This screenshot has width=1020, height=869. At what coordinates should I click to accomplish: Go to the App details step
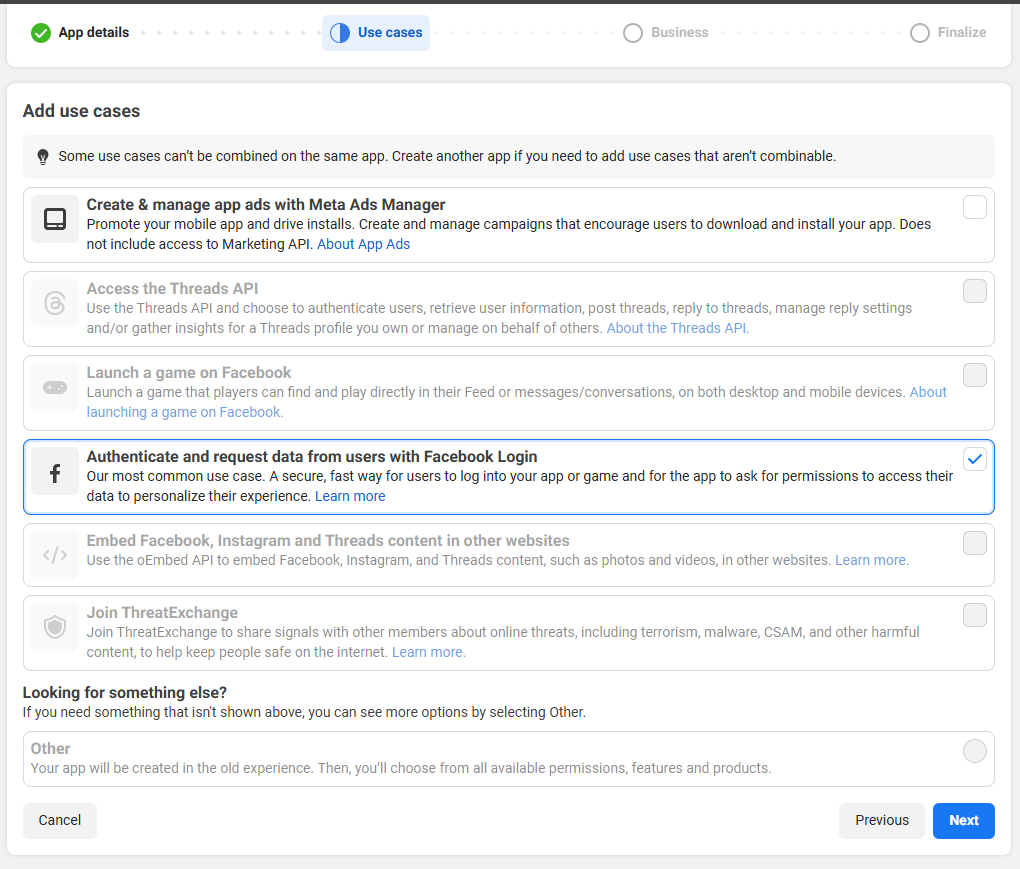coord(80,33)
